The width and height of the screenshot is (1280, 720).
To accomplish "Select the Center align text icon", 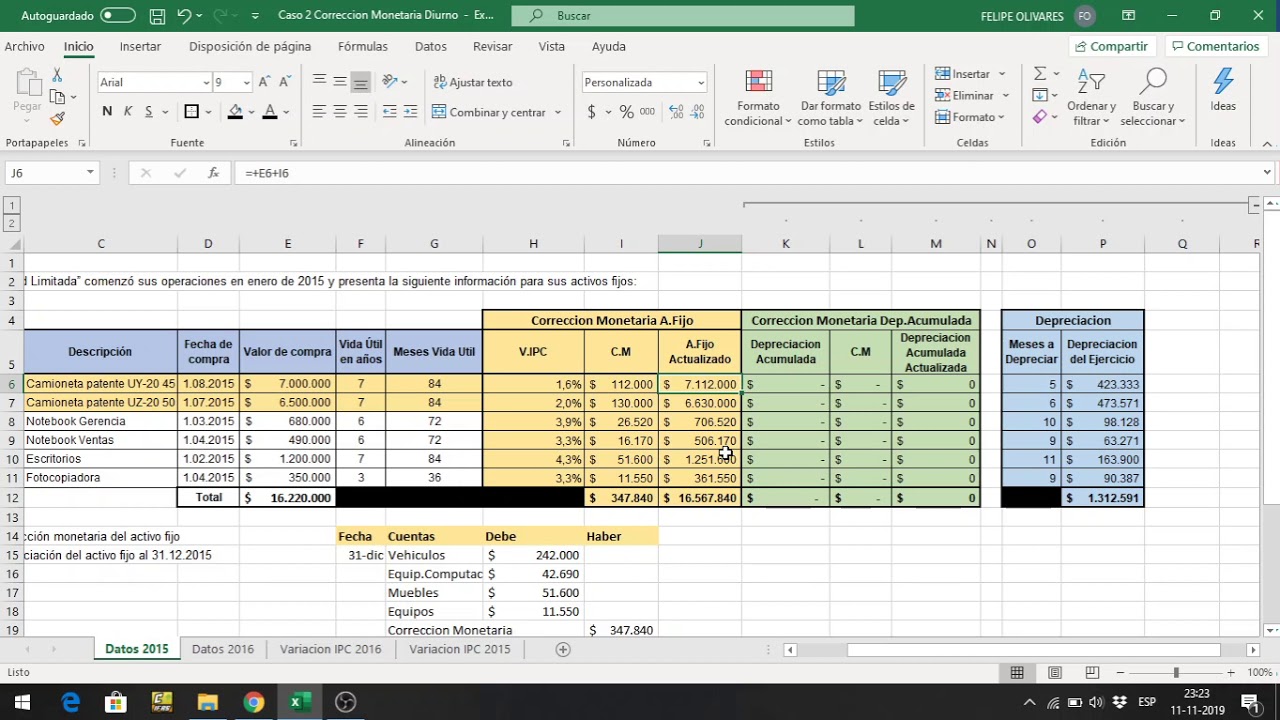I will coord(340,112).
